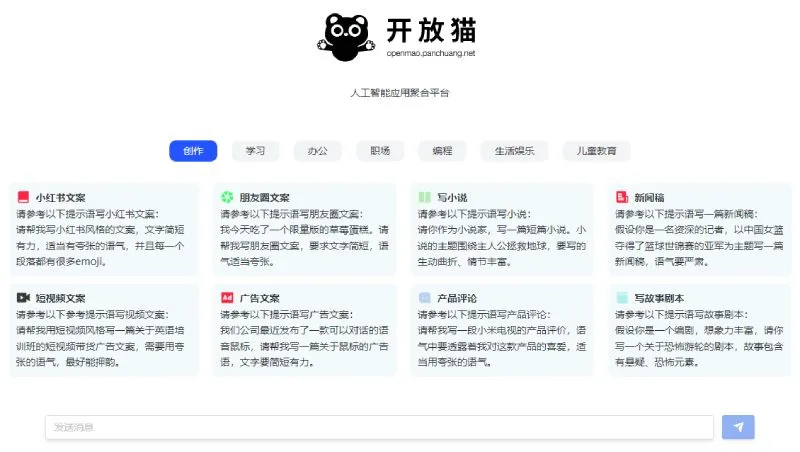Click the blue 产品评论 chat icon
800x452 pixels.
point(424,297)
